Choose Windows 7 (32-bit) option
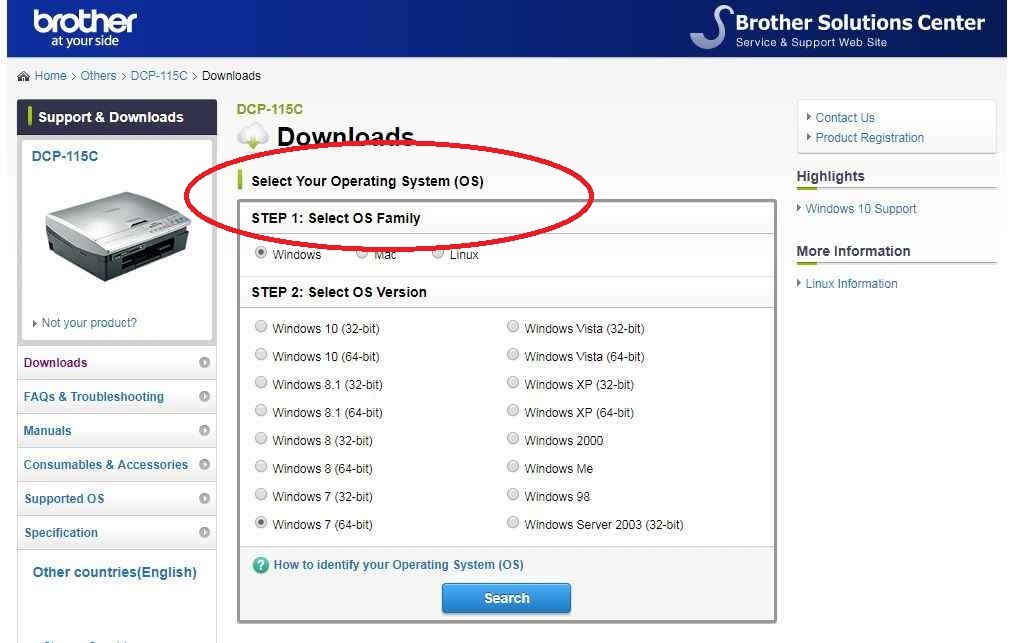This screenshot has height=643, width=1022. pyautogui.click(x=261, y=494)
